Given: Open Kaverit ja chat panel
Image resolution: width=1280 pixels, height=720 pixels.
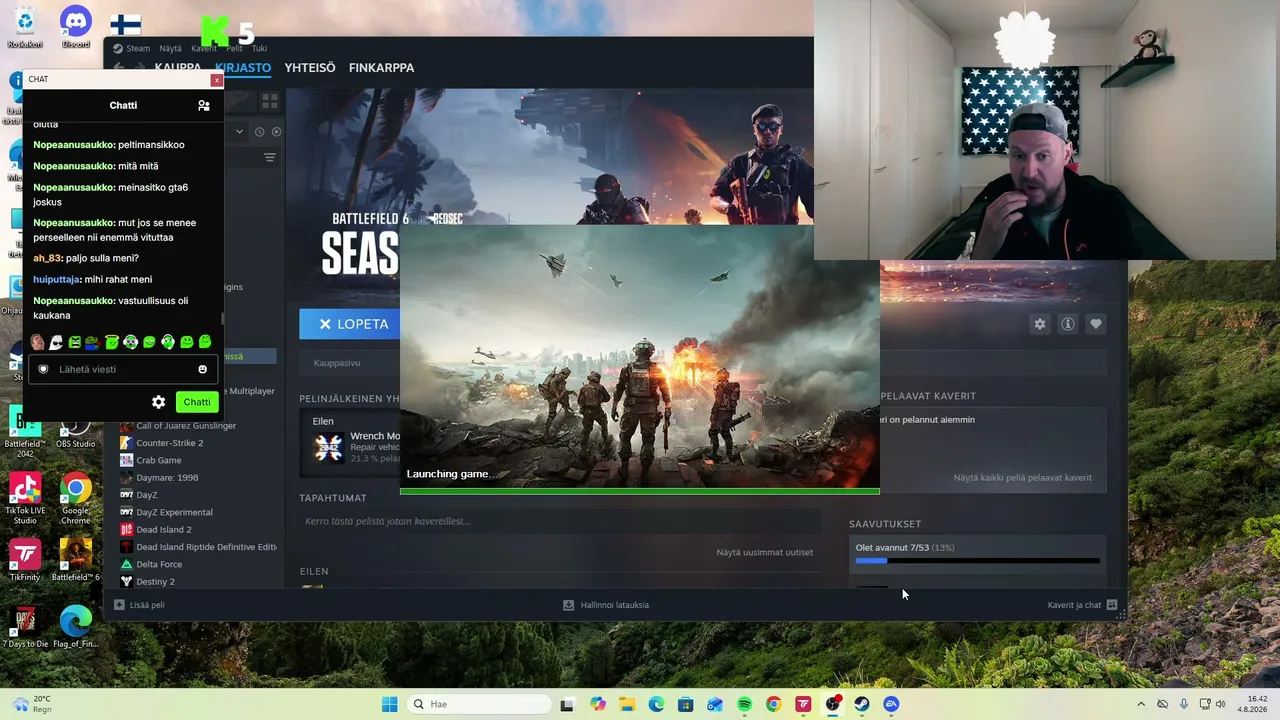Looking at the screenshot, I should (x=1083, y=605).
